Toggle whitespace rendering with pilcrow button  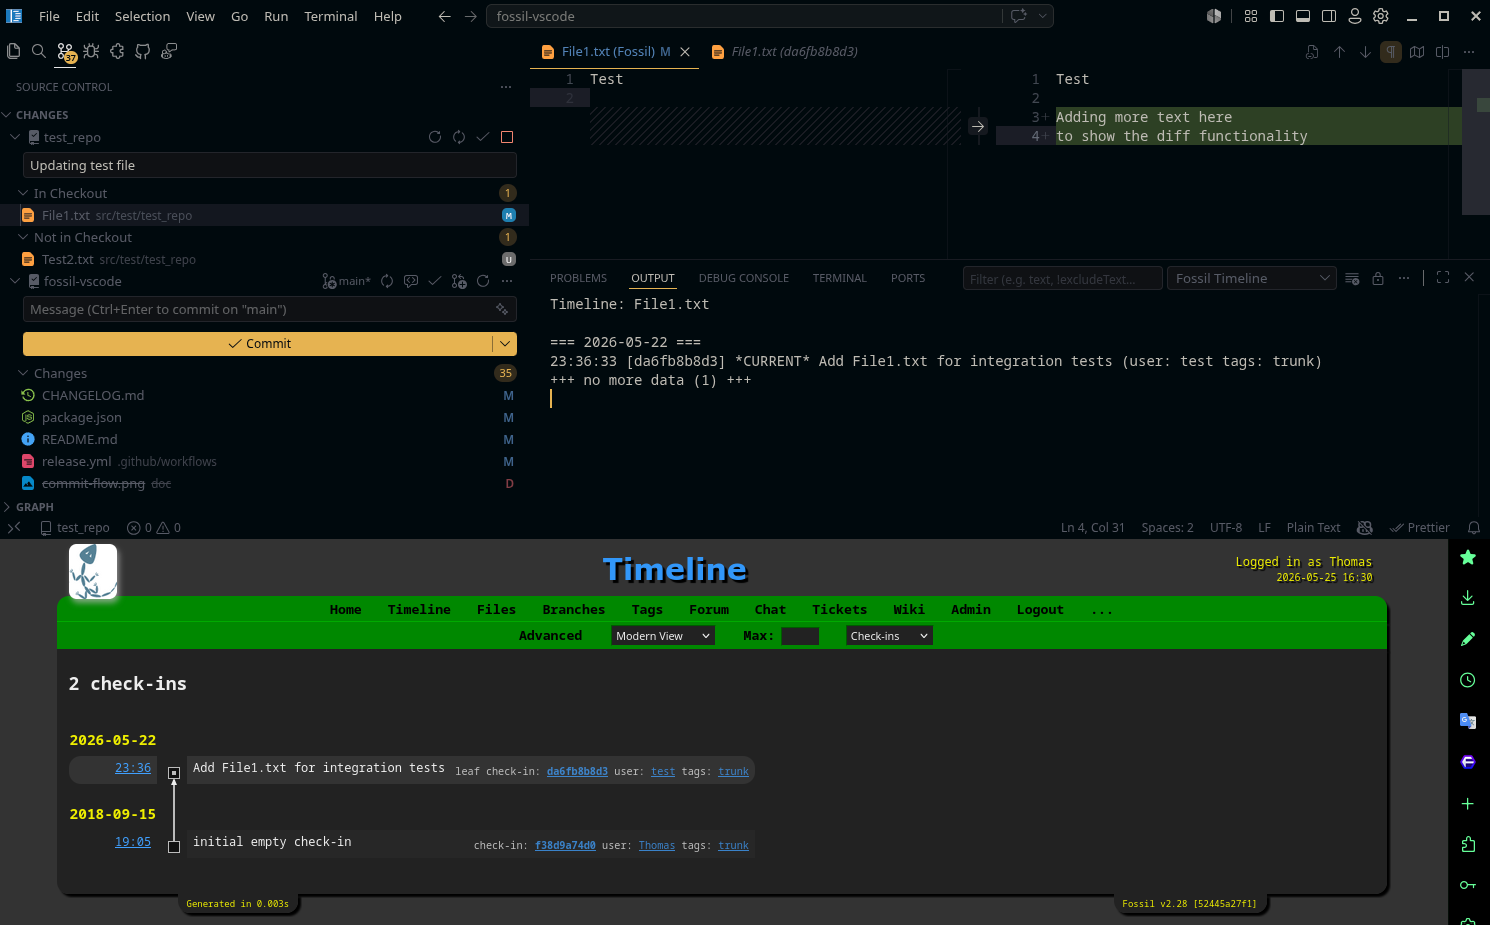[1391, 52]
